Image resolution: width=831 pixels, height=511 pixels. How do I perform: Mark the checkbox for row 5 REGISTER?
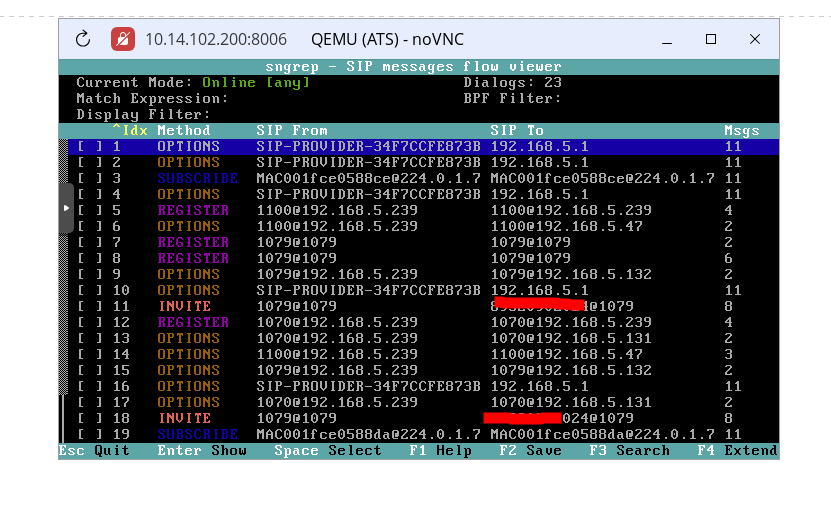pos(90,210)
